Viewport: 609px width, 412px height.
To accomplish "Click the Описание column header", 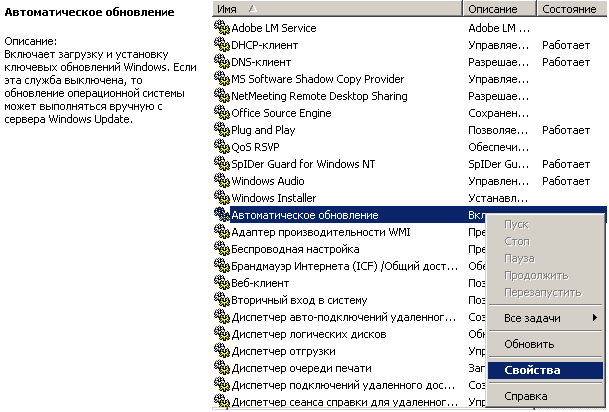I will [499, 9].
